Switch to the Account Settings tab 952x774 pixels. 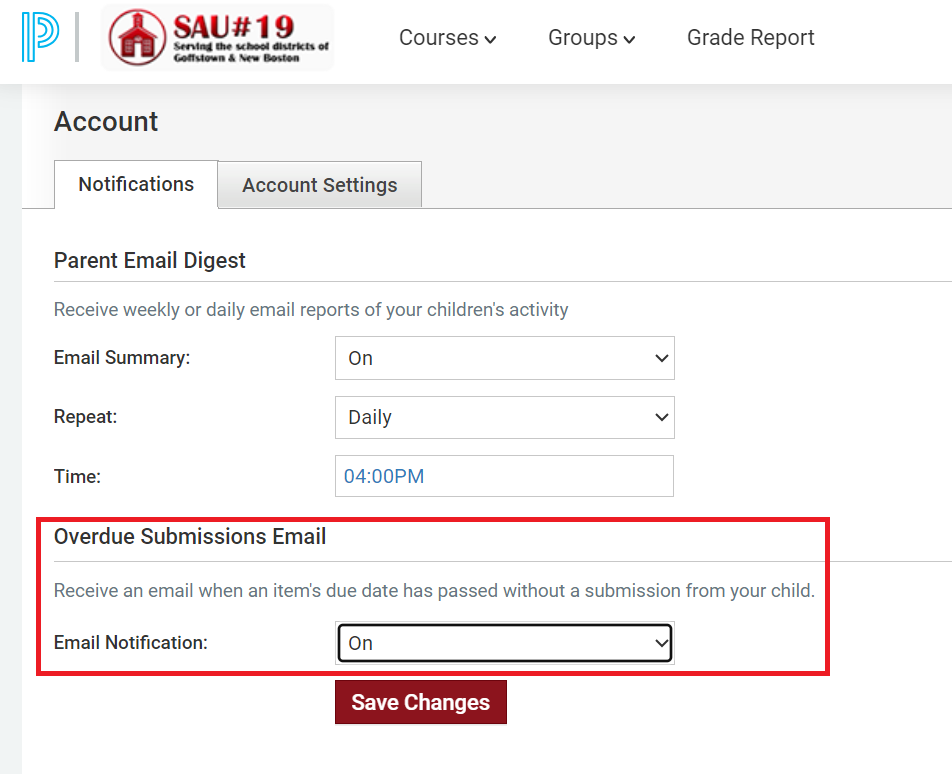[x=319, y=185]
